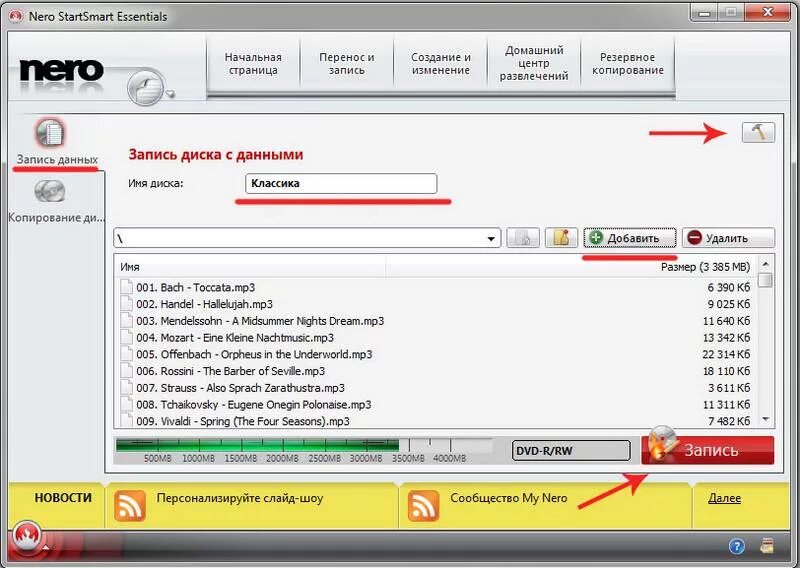Click the file list scrollbar thumb
The image size is (800, 568).
tap(765, 280)
